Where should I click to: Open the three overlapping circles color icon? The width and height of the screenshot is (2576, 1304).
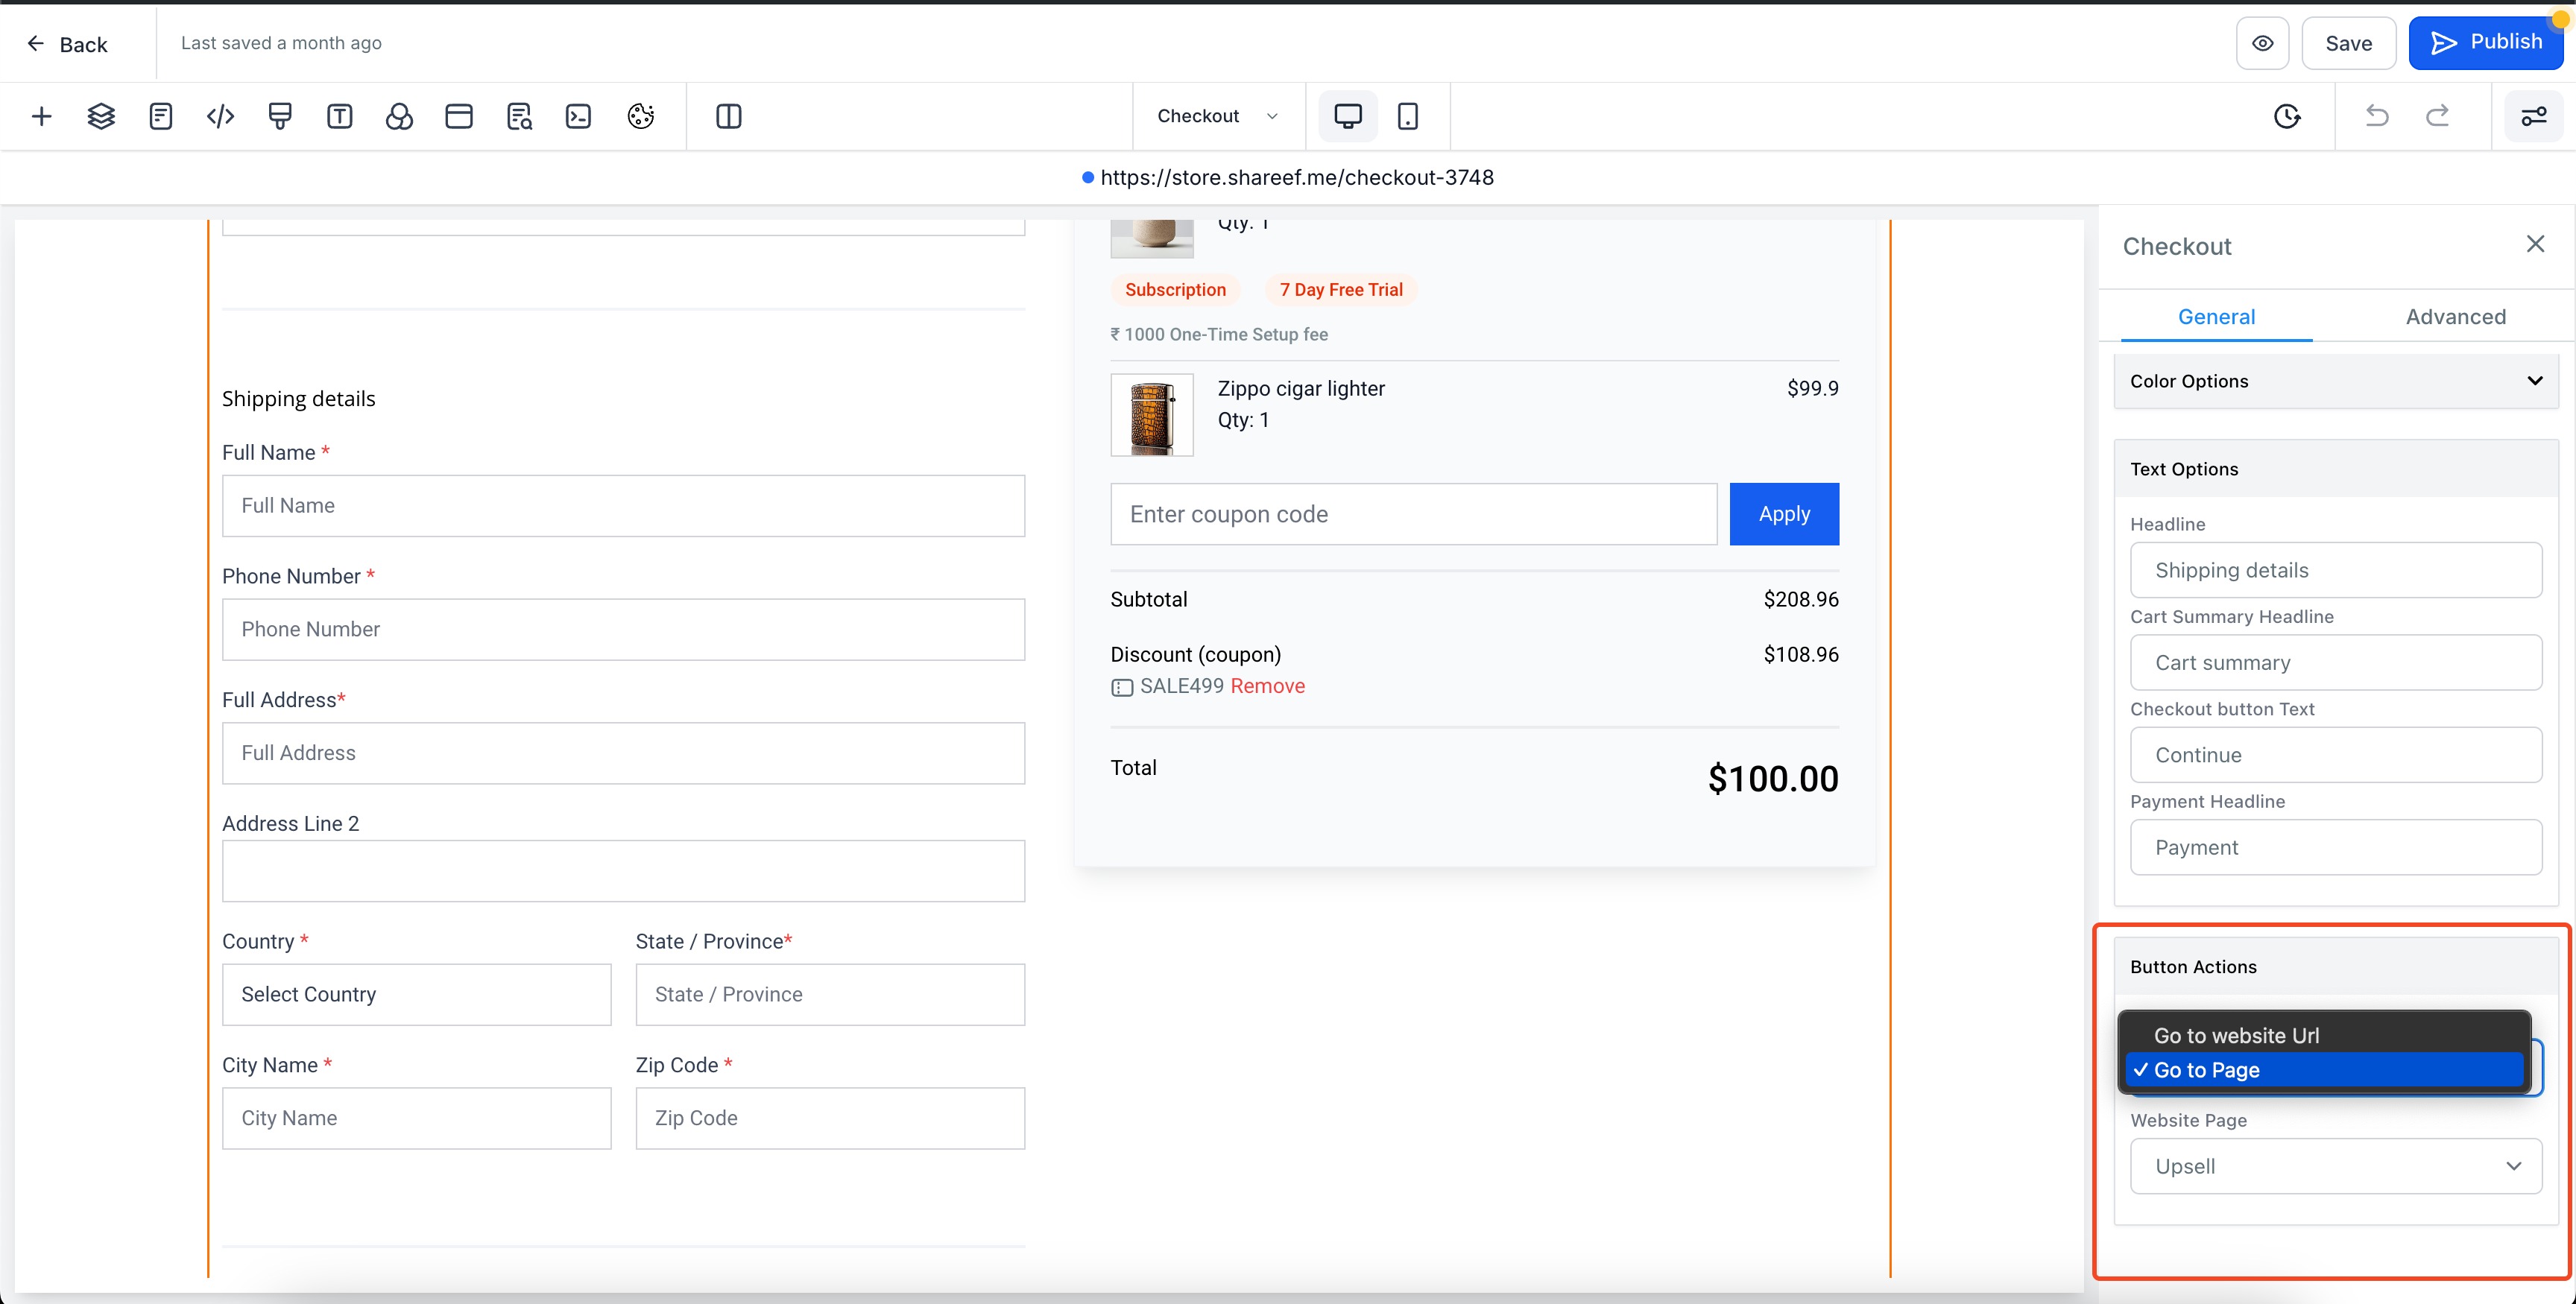click(x=399, y=116)
